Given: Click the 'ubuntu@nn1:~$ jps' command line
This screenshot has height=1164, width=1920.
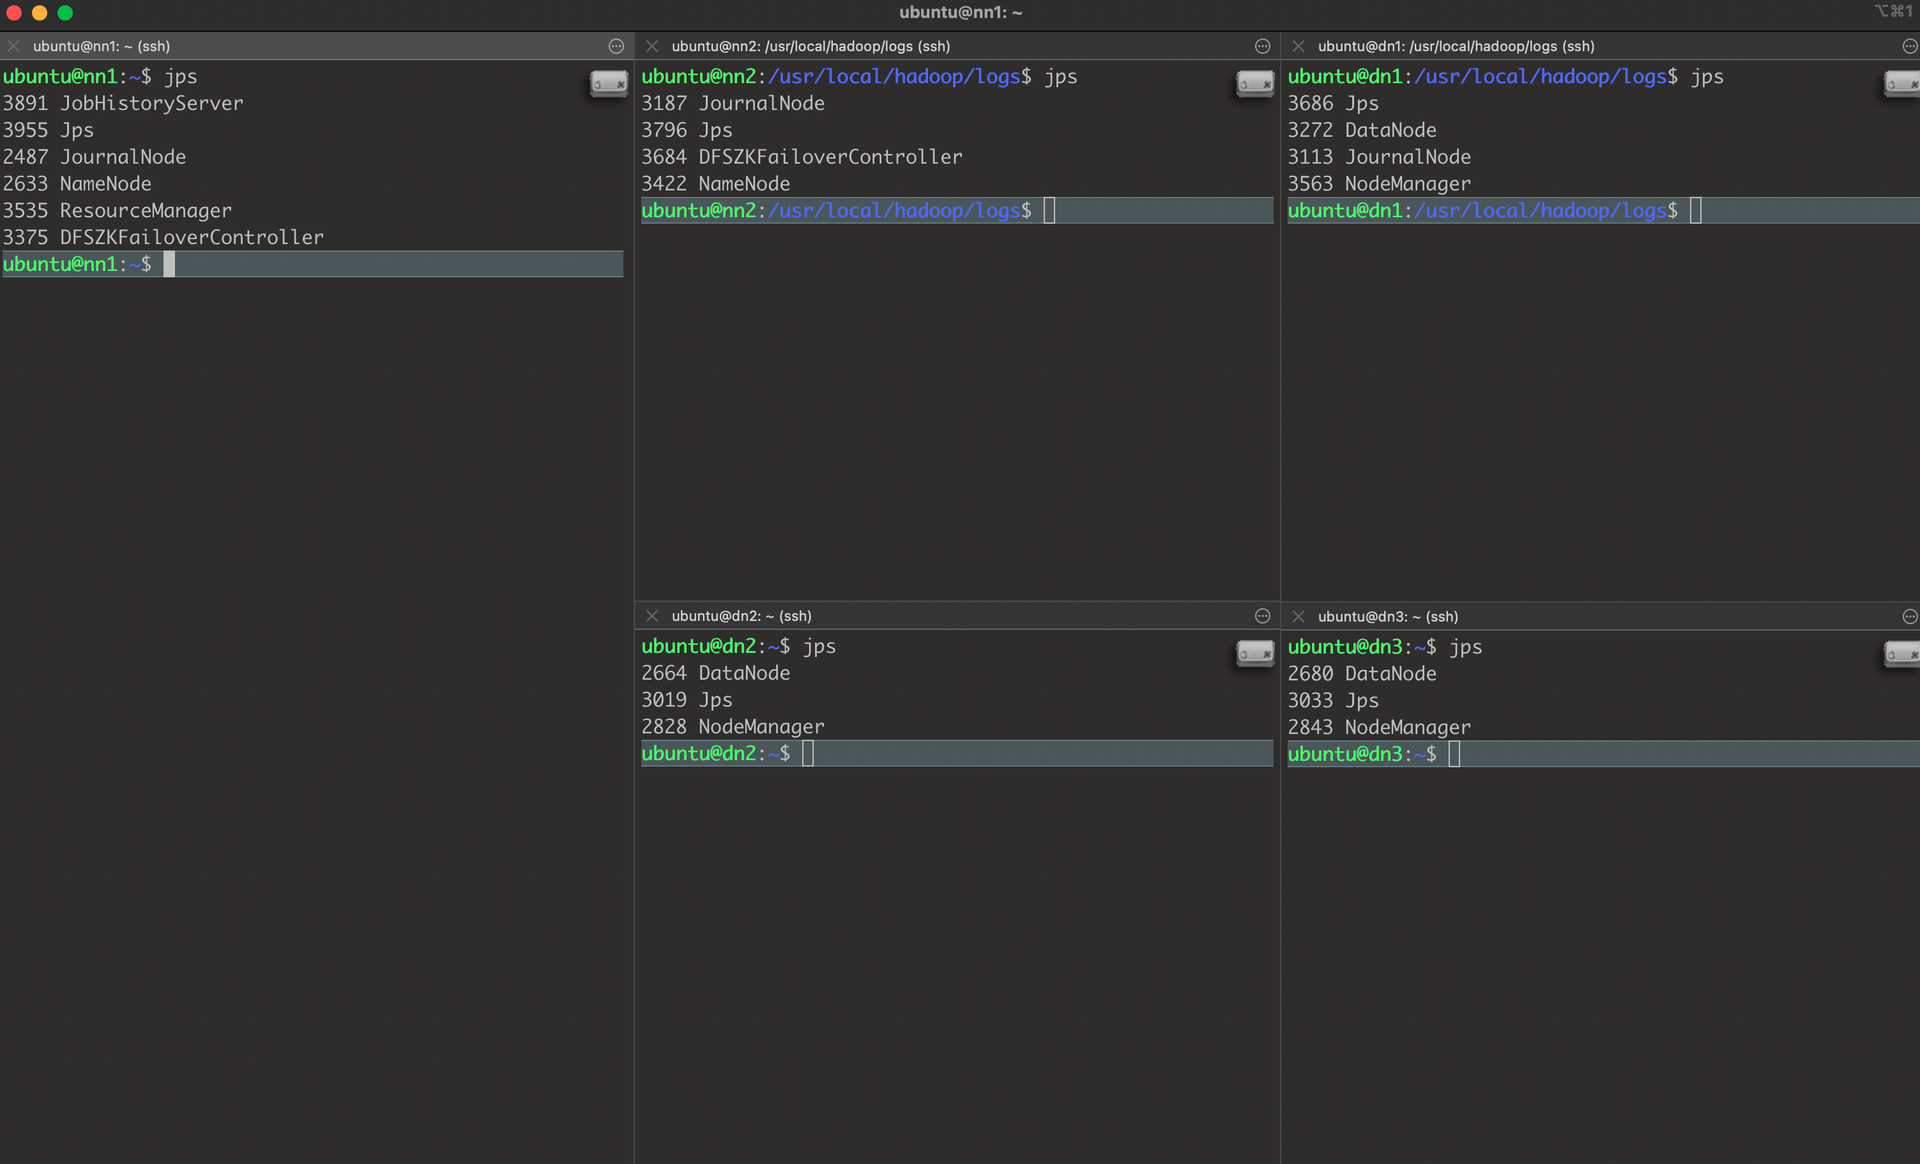Looking at the screenshot, I should 100,77.
